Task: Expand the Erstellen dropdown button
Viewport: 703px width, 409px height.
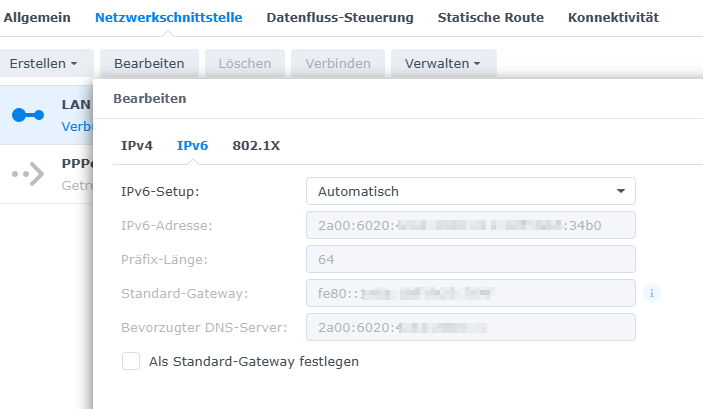Action: point(46,63)
